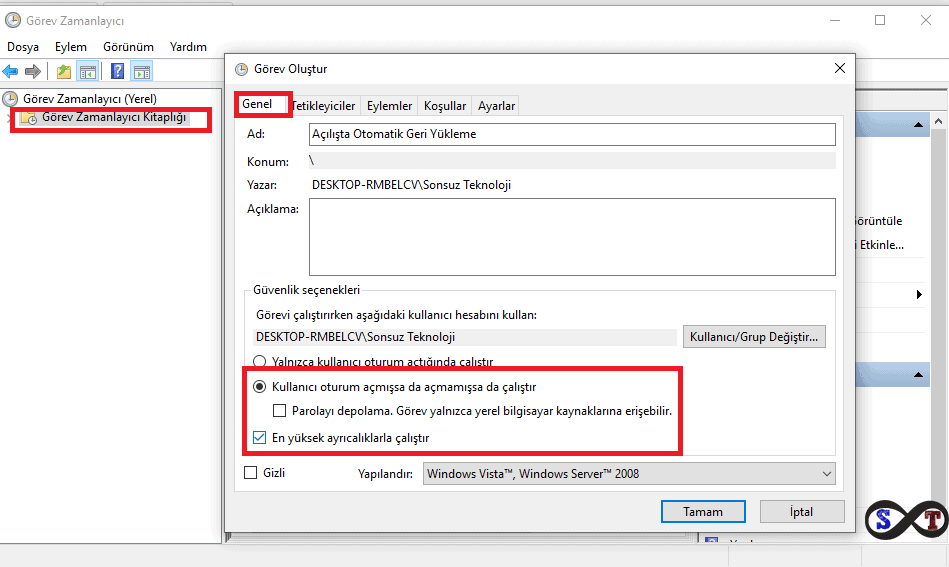Click the Forward arrow toolbar icon

[x=33, y=71]
